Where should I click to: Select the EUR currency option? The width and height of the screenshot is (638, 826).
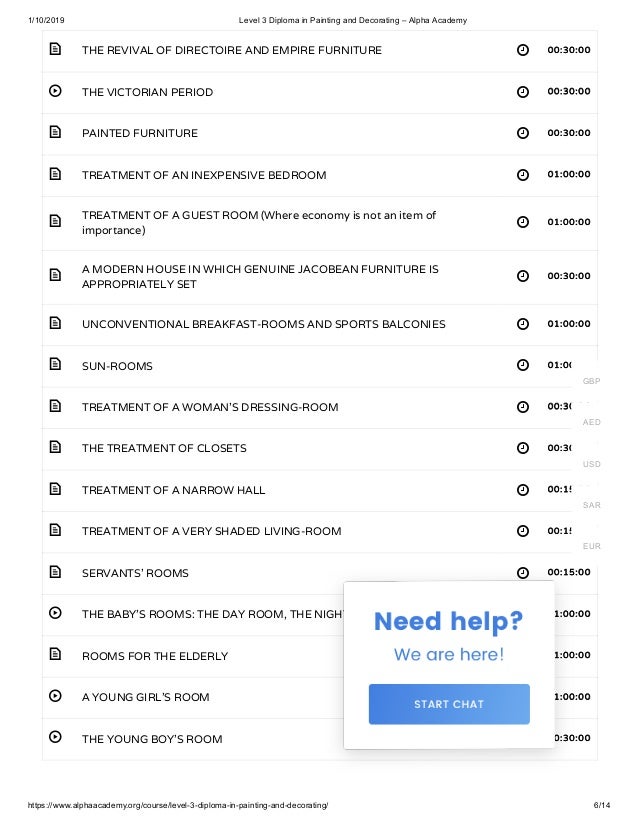point(592,546)
